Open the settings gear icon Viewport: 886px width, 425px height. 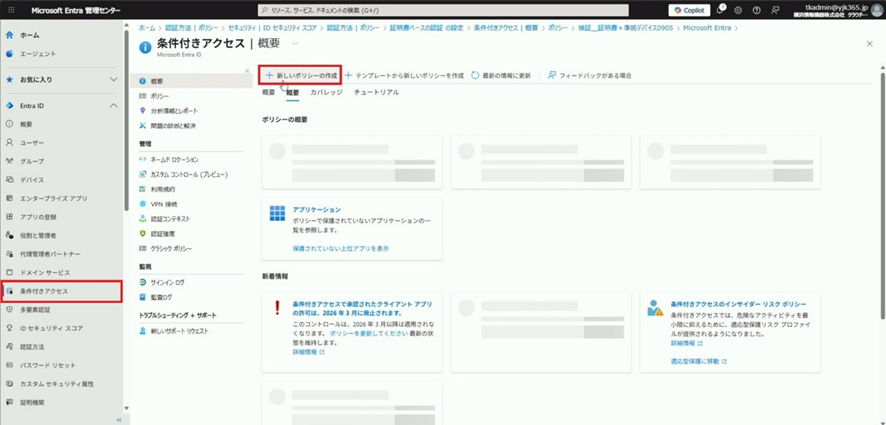tap(739, 9)
